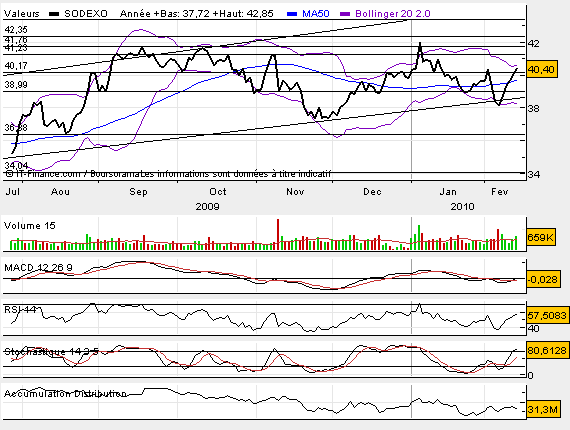The height and width of the screenshot is (430, 570).
Task: Click the 0 label on stochastic axis
Action: tap(530, 375)
